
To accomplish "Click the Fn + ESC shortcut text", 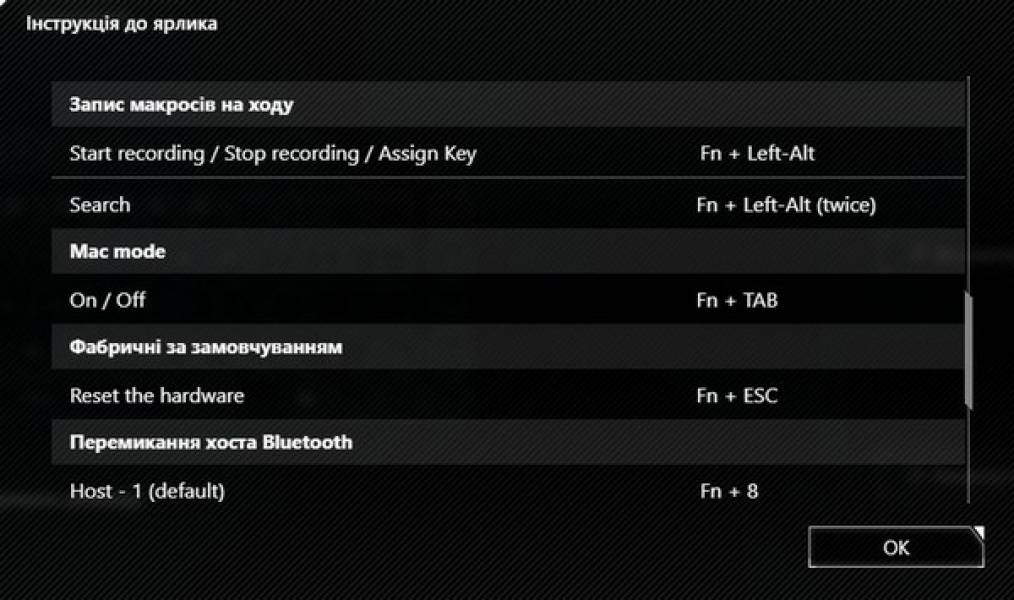I will [x=737, y=396].
